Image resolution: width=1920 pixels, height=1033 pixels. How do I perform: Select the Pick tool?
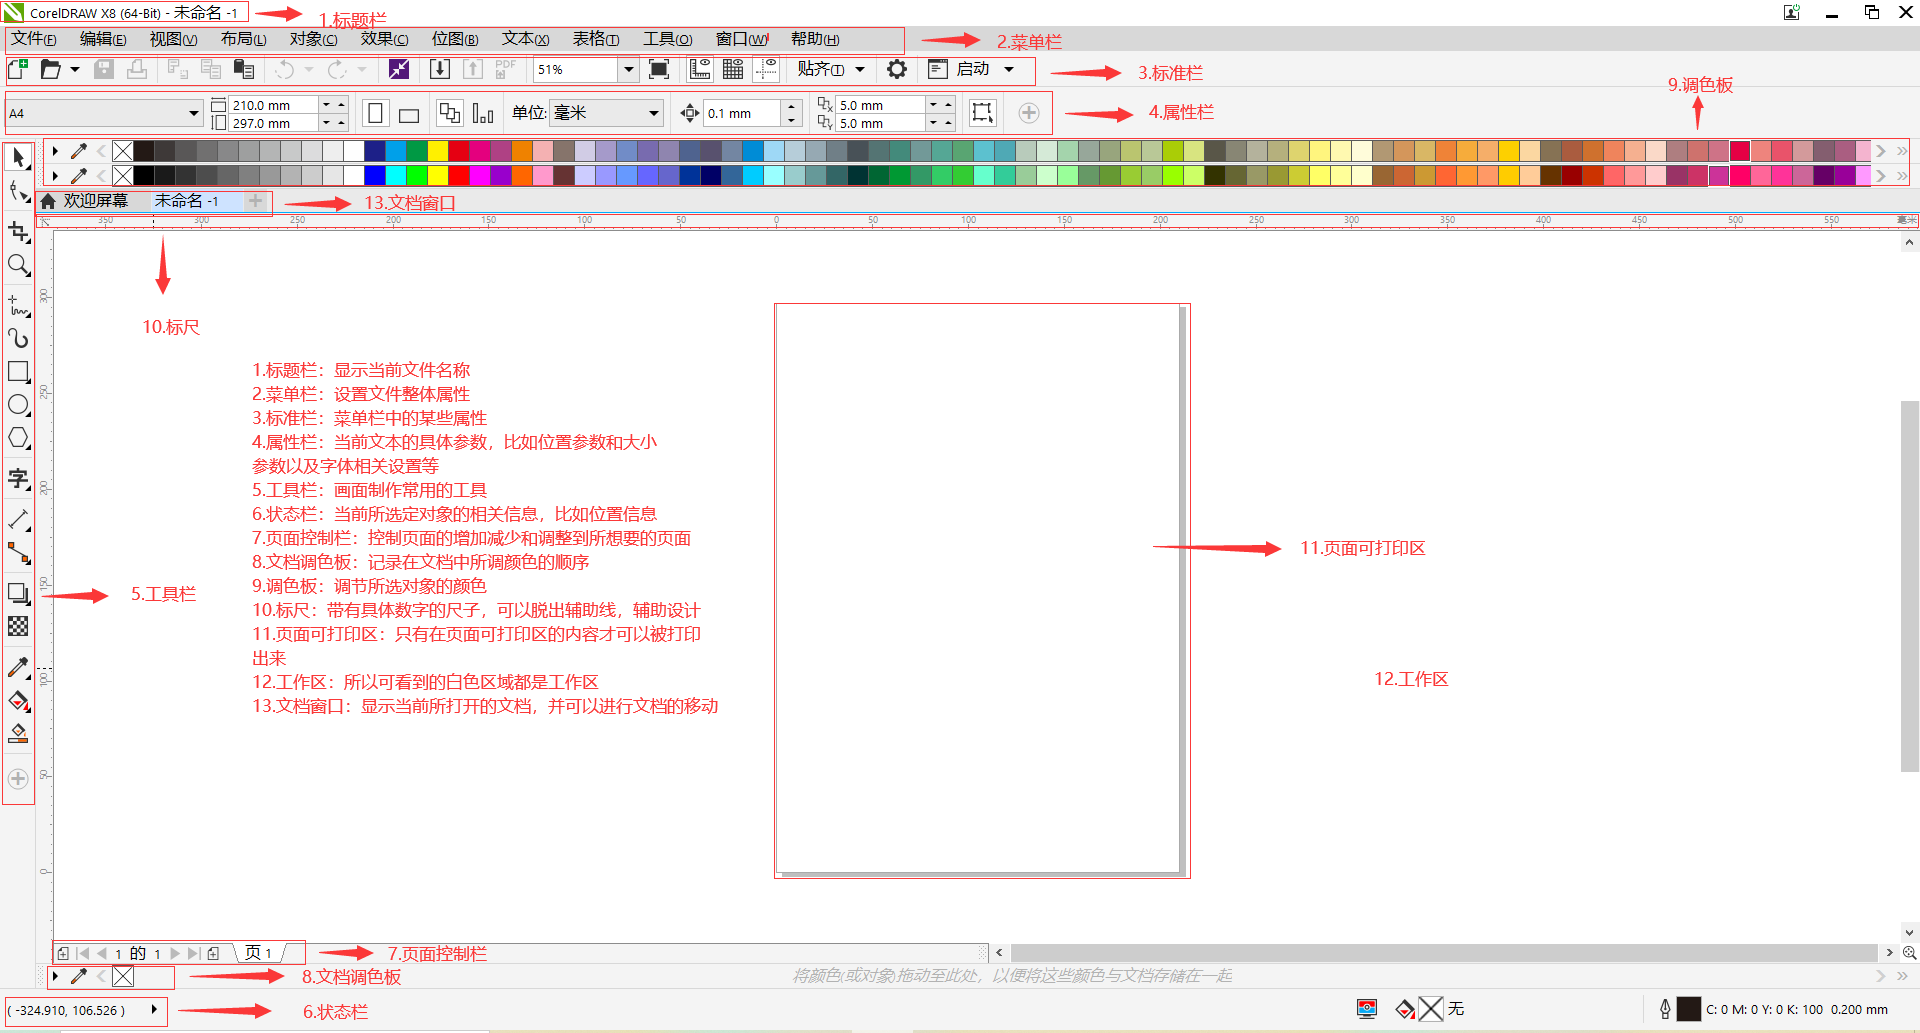pos(18,157)
